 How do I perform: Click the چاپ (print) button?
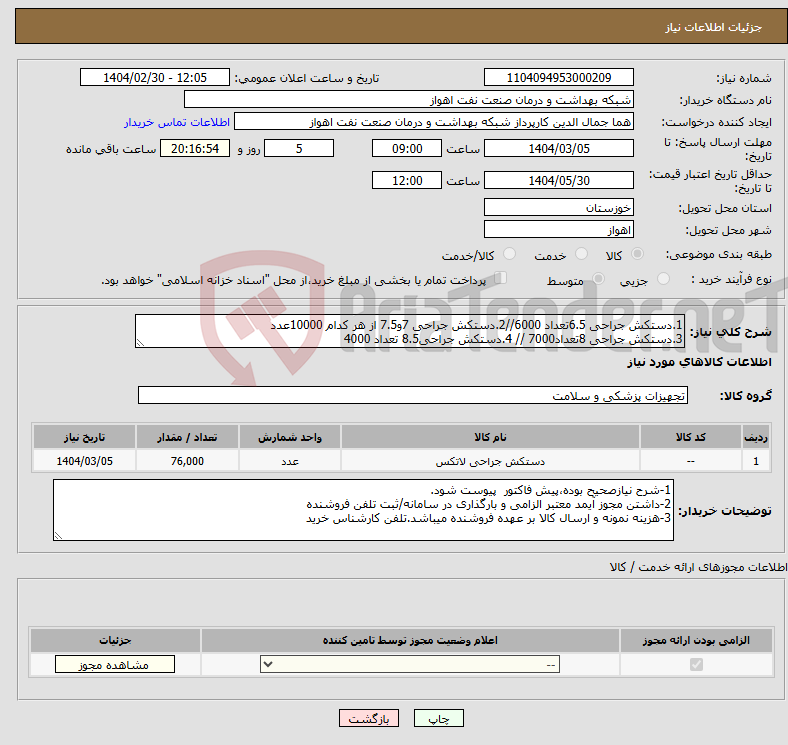440,719
